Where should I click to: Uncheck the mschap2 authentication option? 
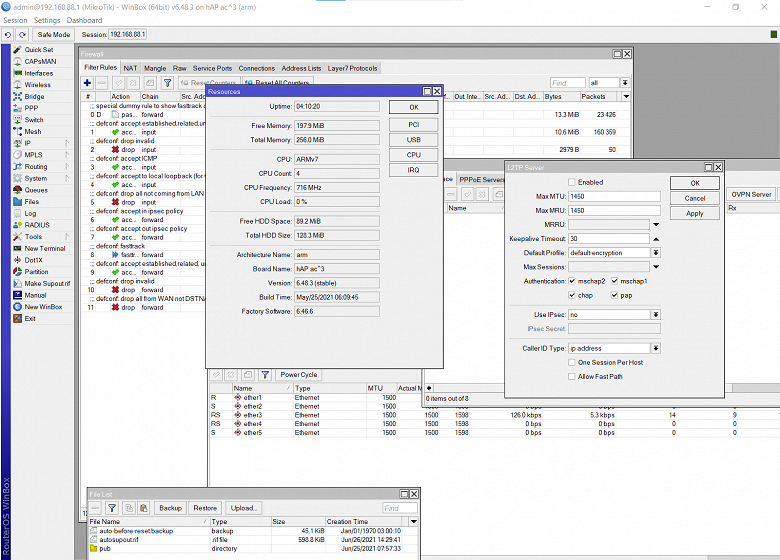click(x=572, y=281)
